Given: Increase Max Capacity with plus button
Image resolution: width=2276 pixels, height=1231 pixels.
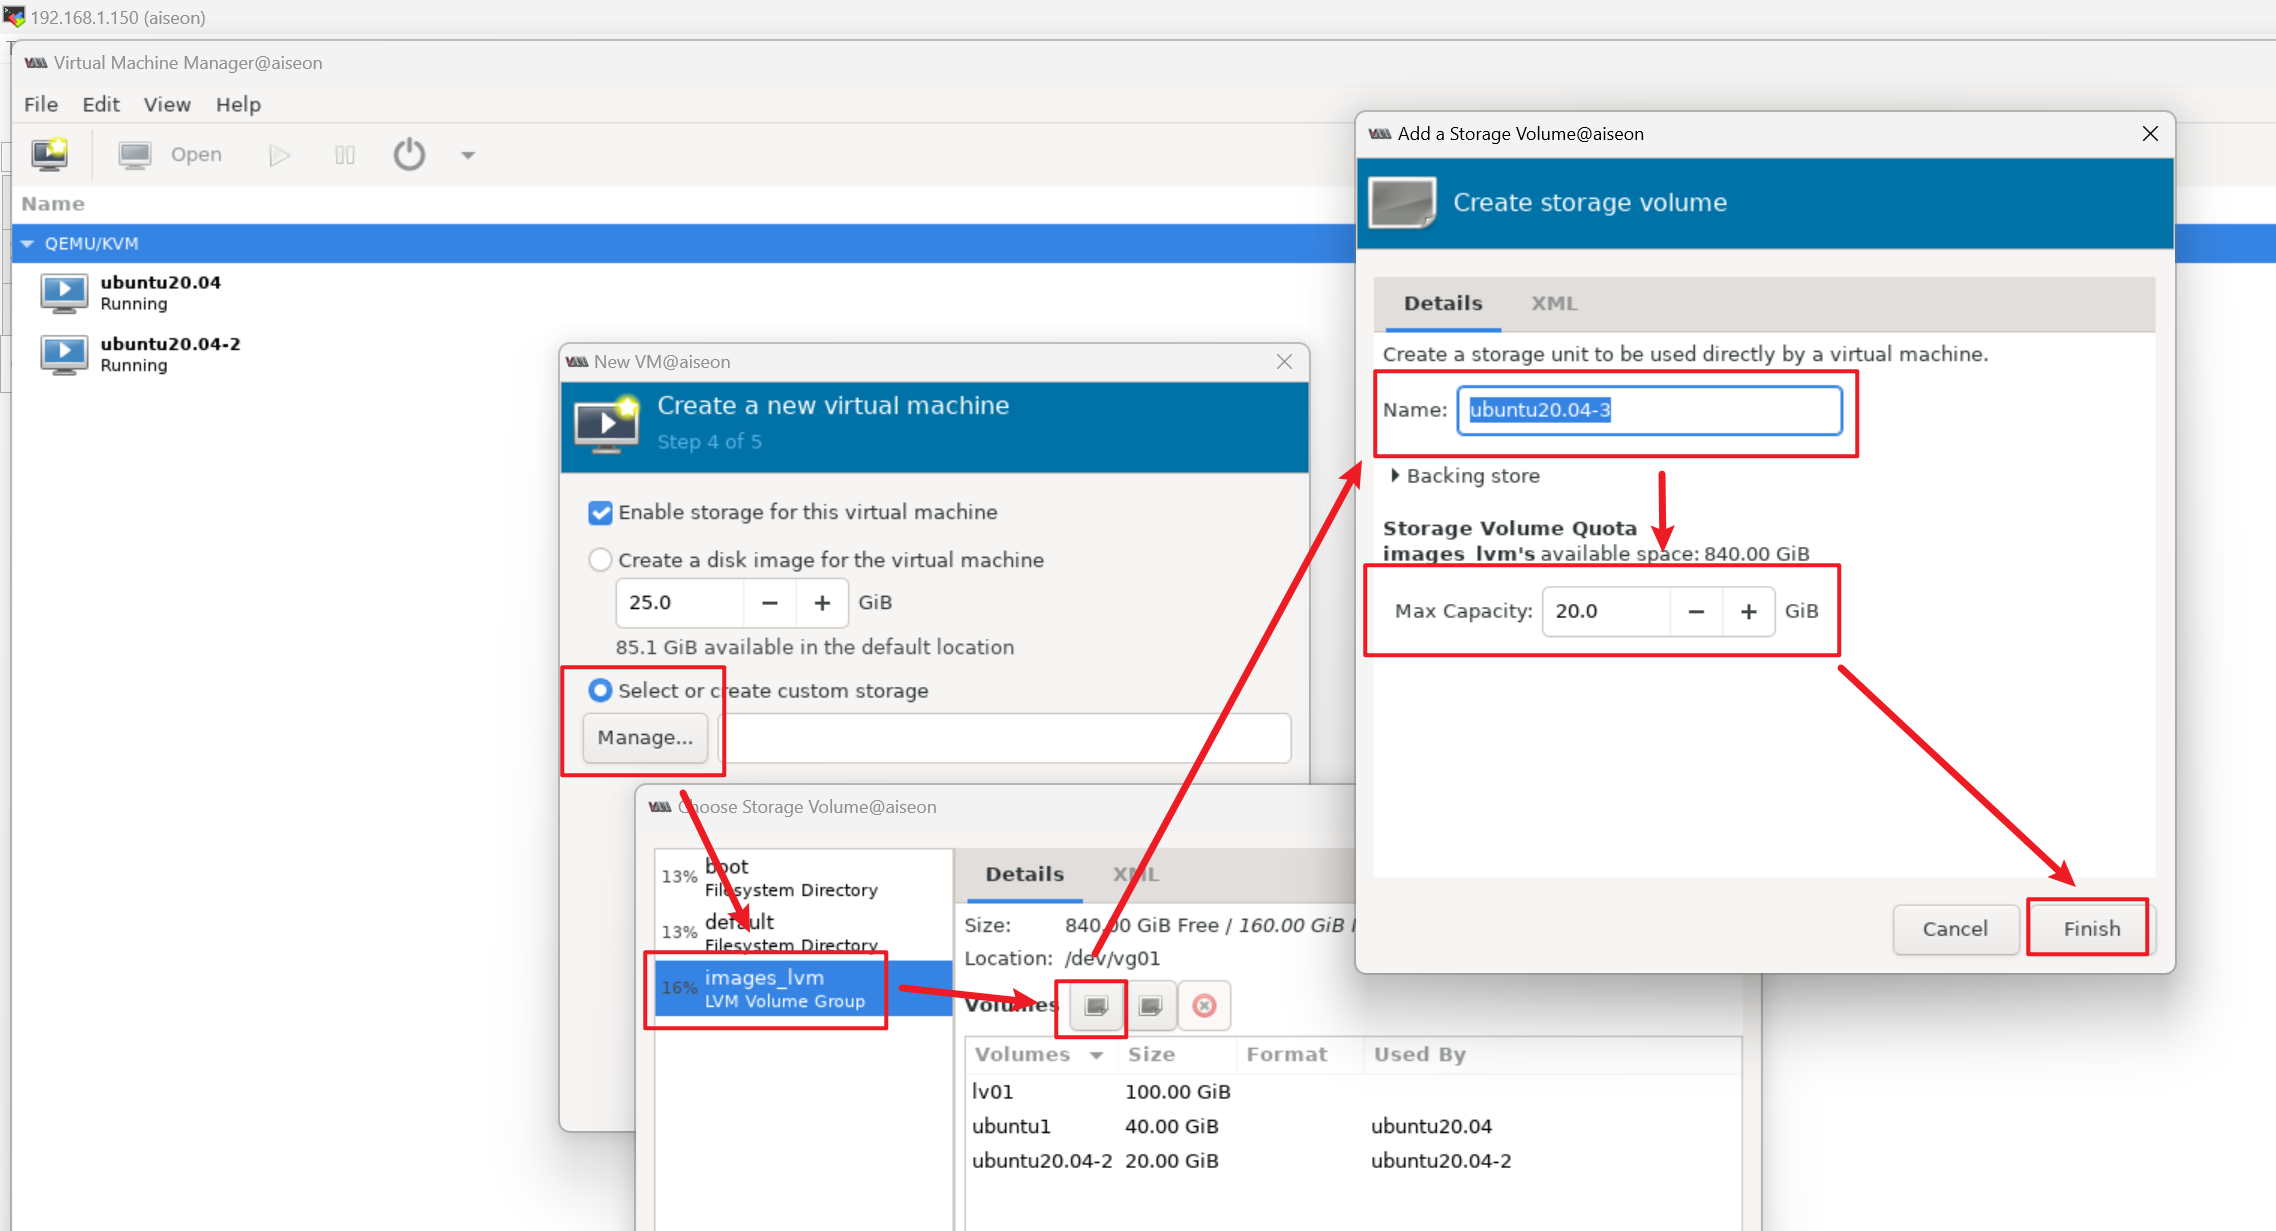Looking at the screenshot, I should (x=1748, y=611).
